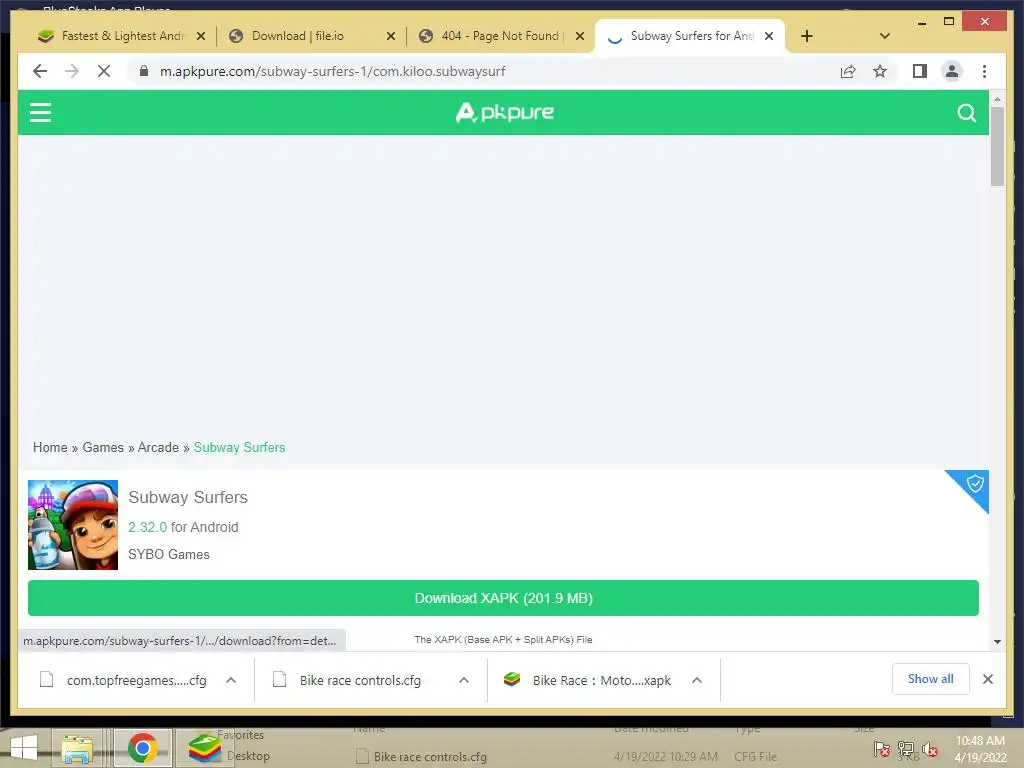Click Games breadcrumb link
The width and height of the screenshot is (1024, 768).
[x=103, y=447]
